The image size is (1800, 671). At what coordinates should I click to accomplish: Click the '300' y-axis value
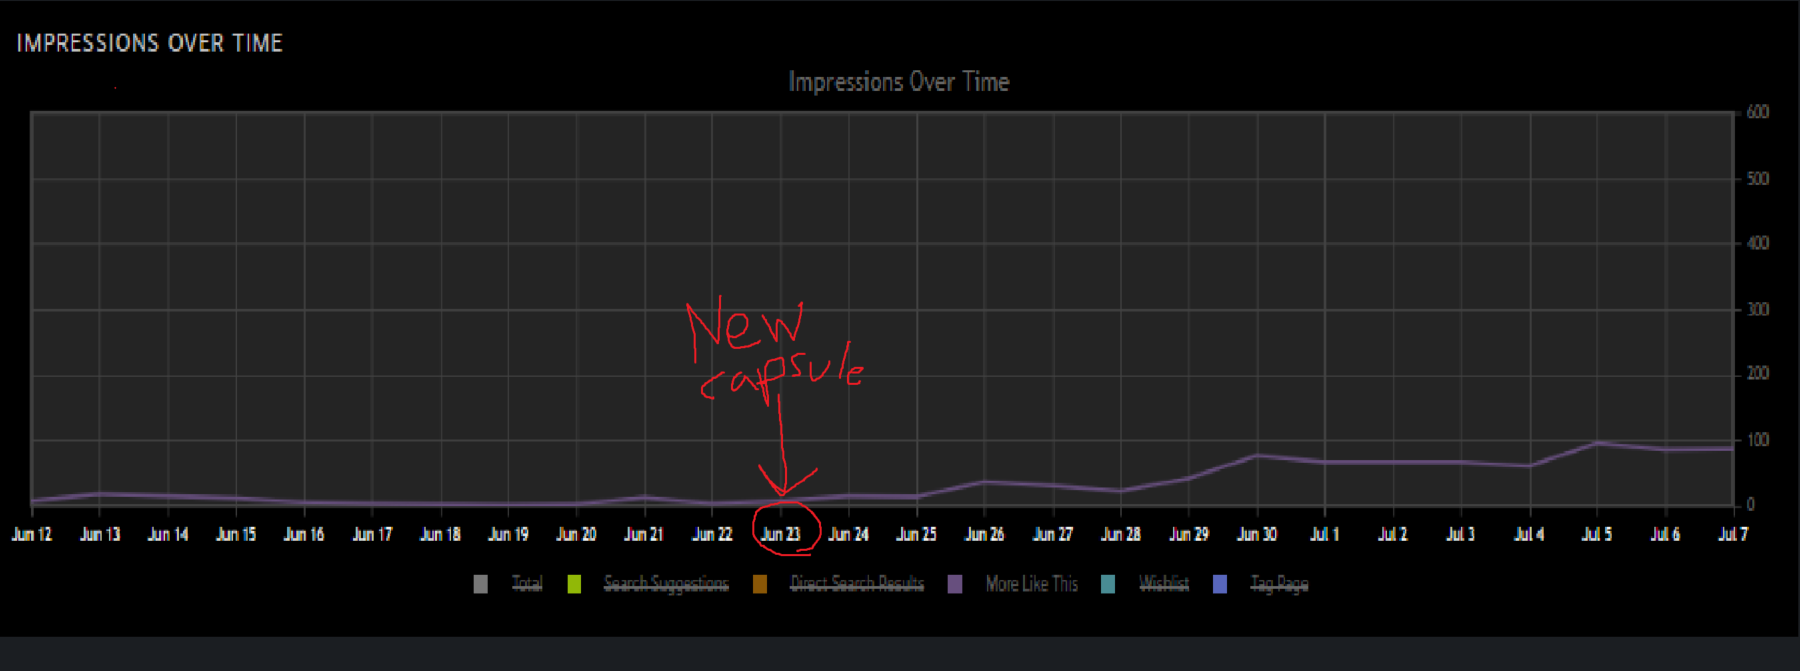pyautogui.click(x=1758, y=309)
